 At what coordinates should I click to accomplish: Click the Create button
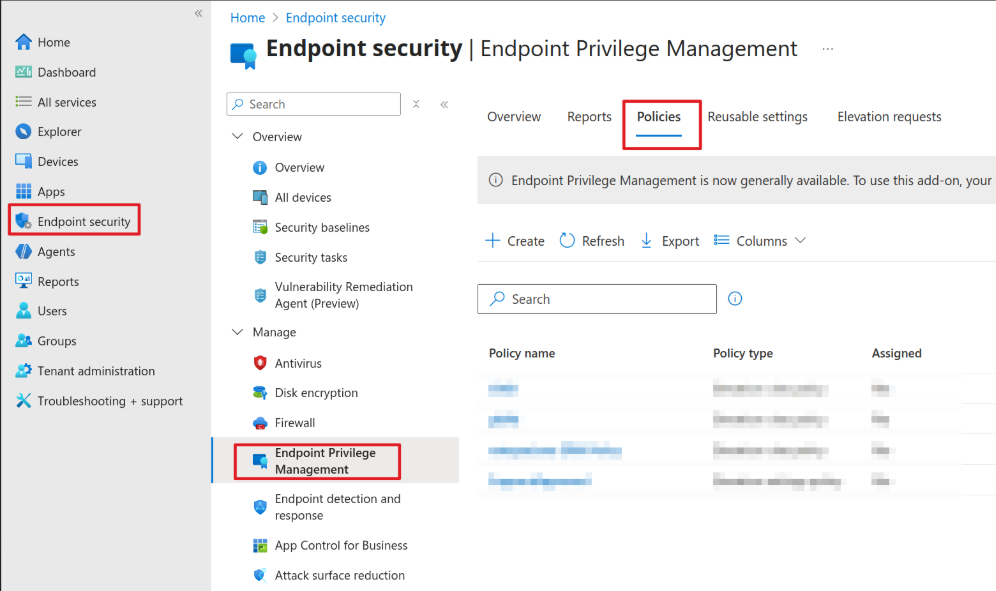(514, 240)
